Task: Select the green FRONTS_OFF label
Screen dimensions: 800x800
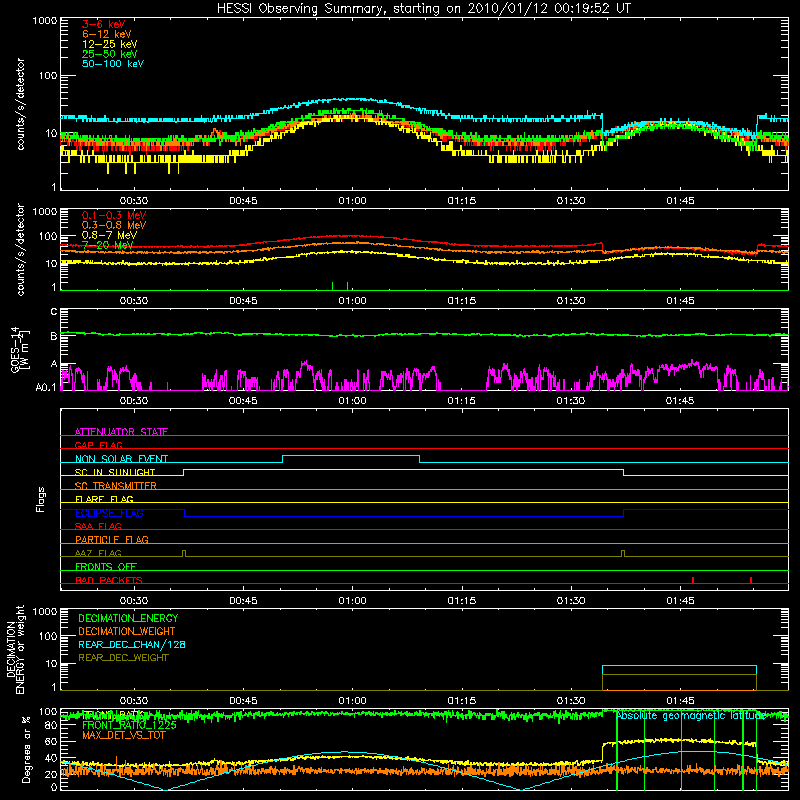Action: coord(106,566)
